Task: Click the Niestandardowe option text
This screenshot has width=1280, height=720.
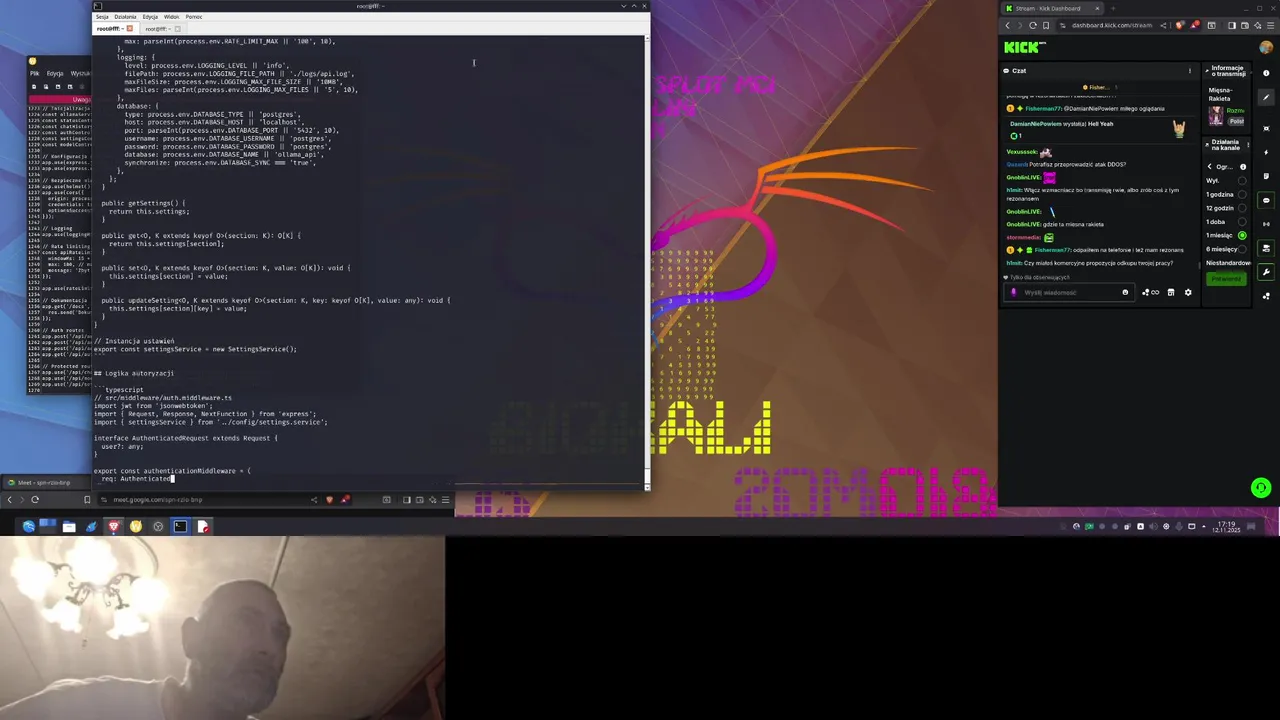Action: click(1228, 263)
